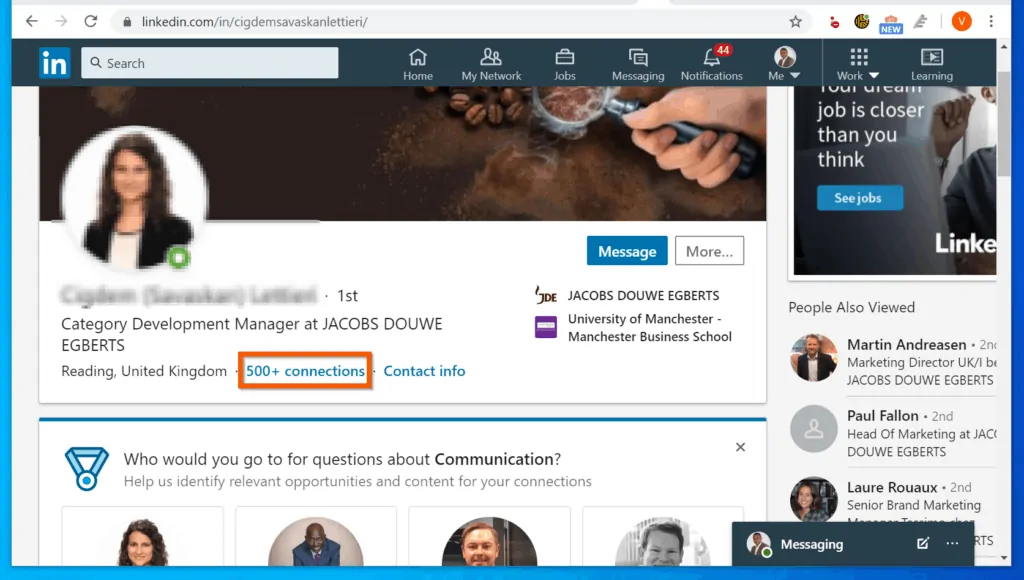The height and width of the screenshot is (580, 1024).
Task: Open My Network page
Action: (x=491, y=65)
